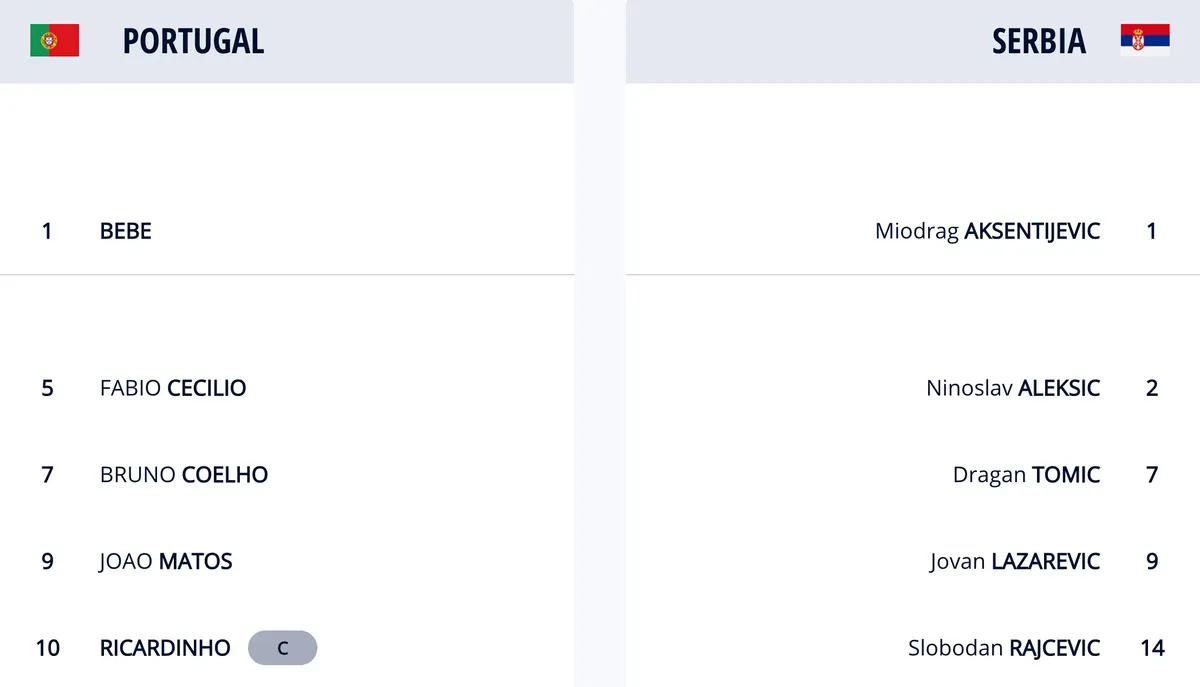1200x687 pixels.
Task: Click Serbia goalkeeper's number 1
Action: point(1152,231)
